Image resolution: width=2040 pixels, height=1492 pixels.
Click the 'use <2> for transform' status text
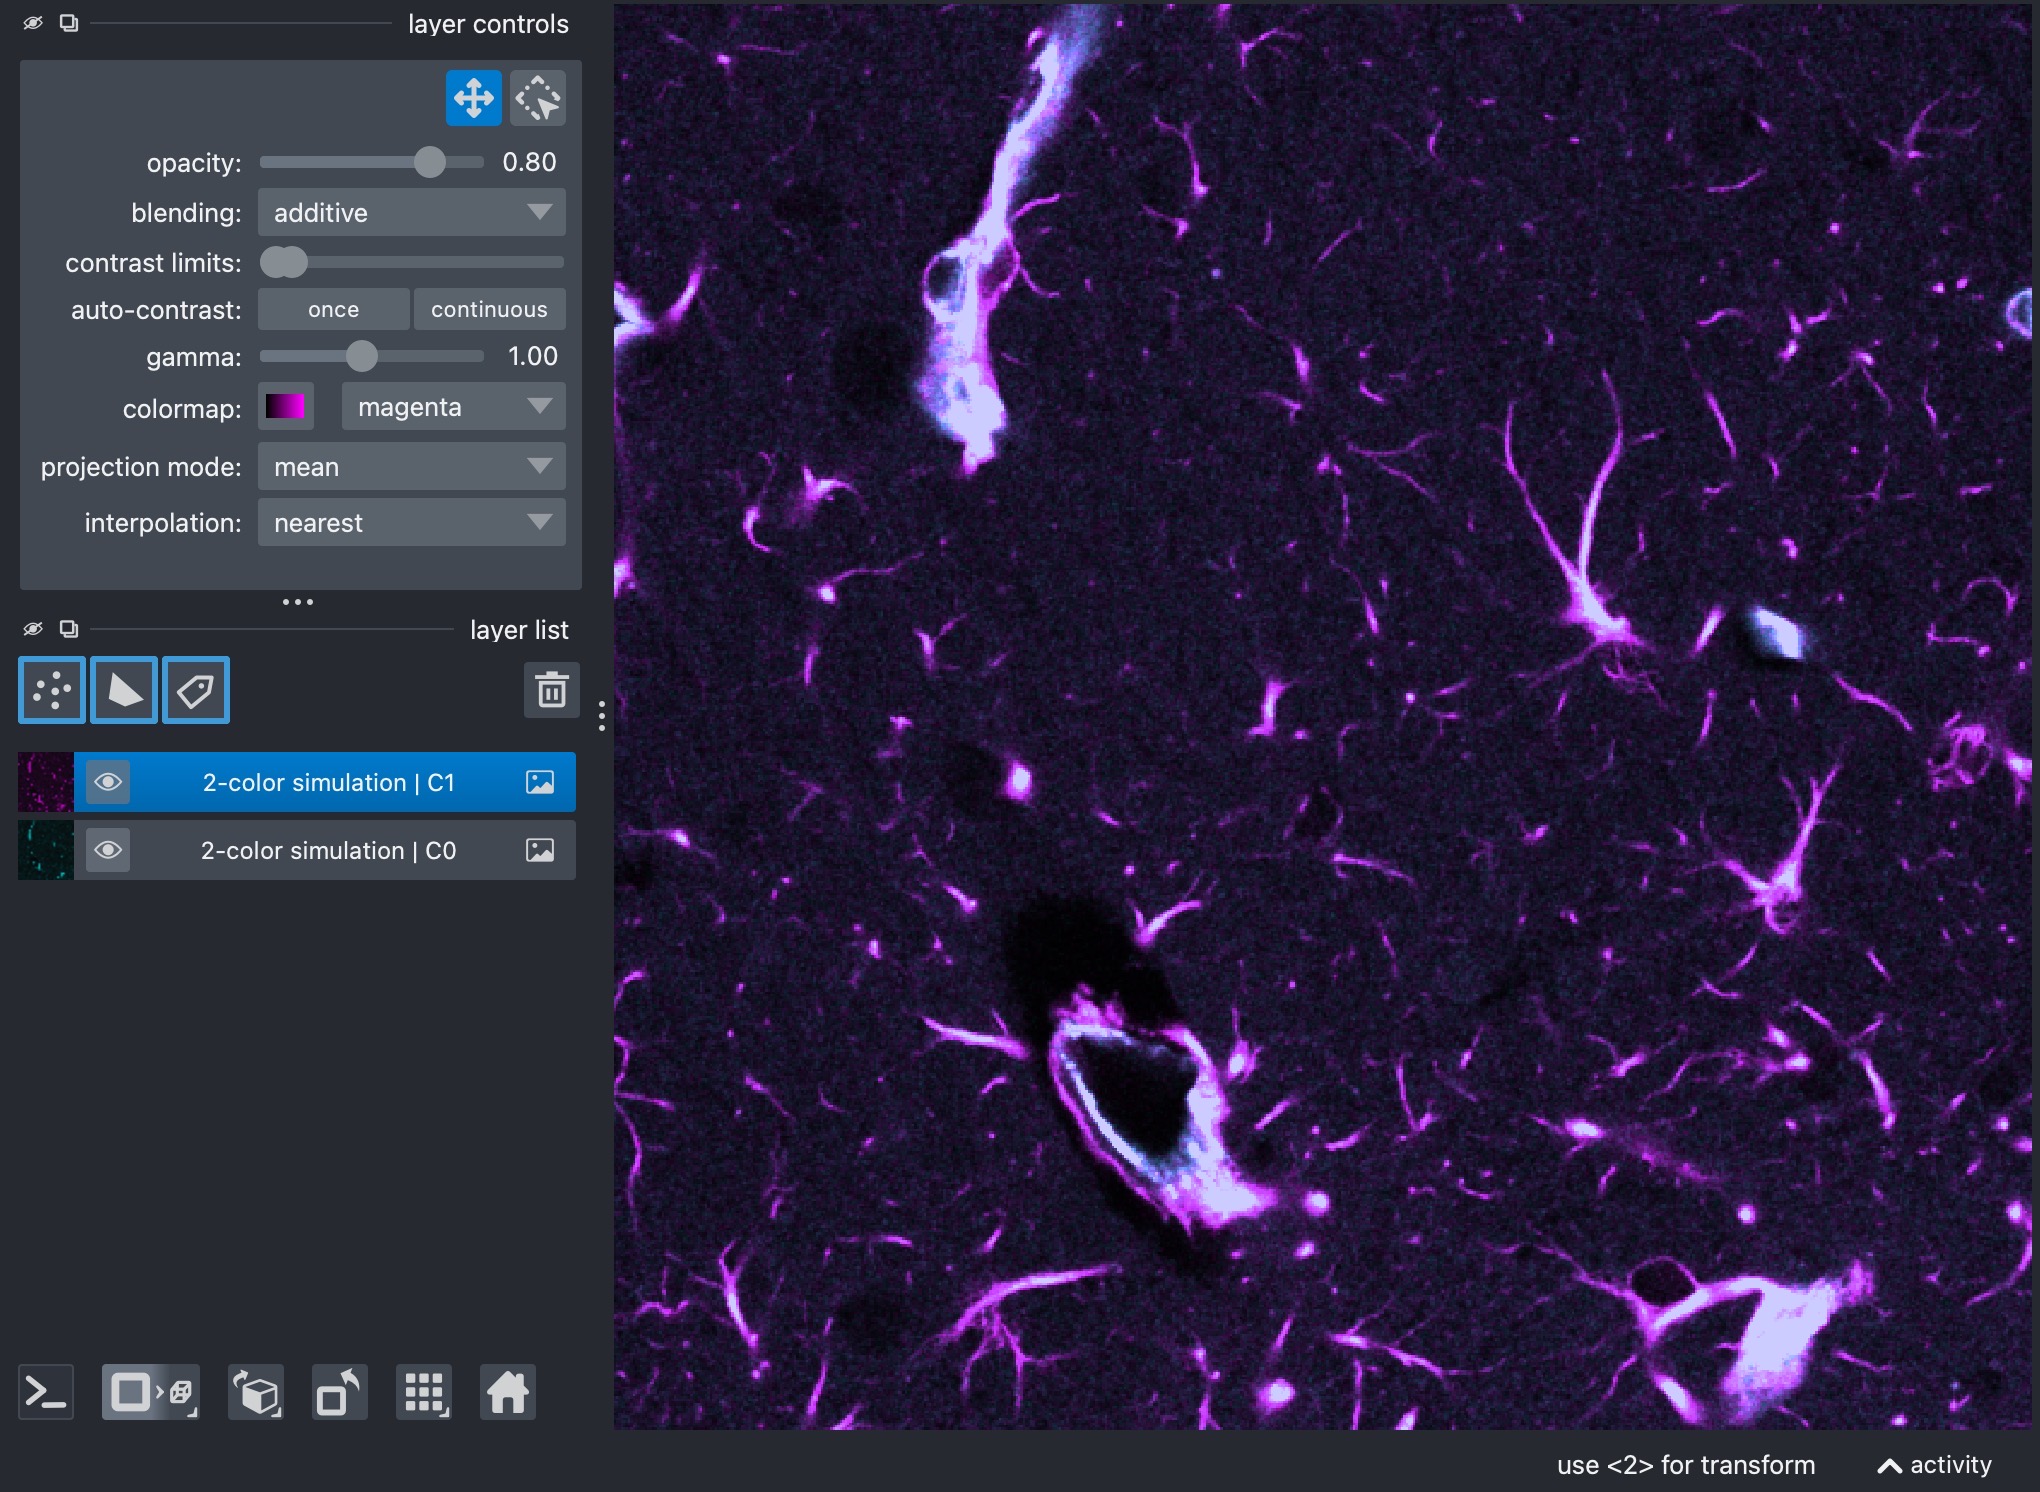point(1686,1465)
